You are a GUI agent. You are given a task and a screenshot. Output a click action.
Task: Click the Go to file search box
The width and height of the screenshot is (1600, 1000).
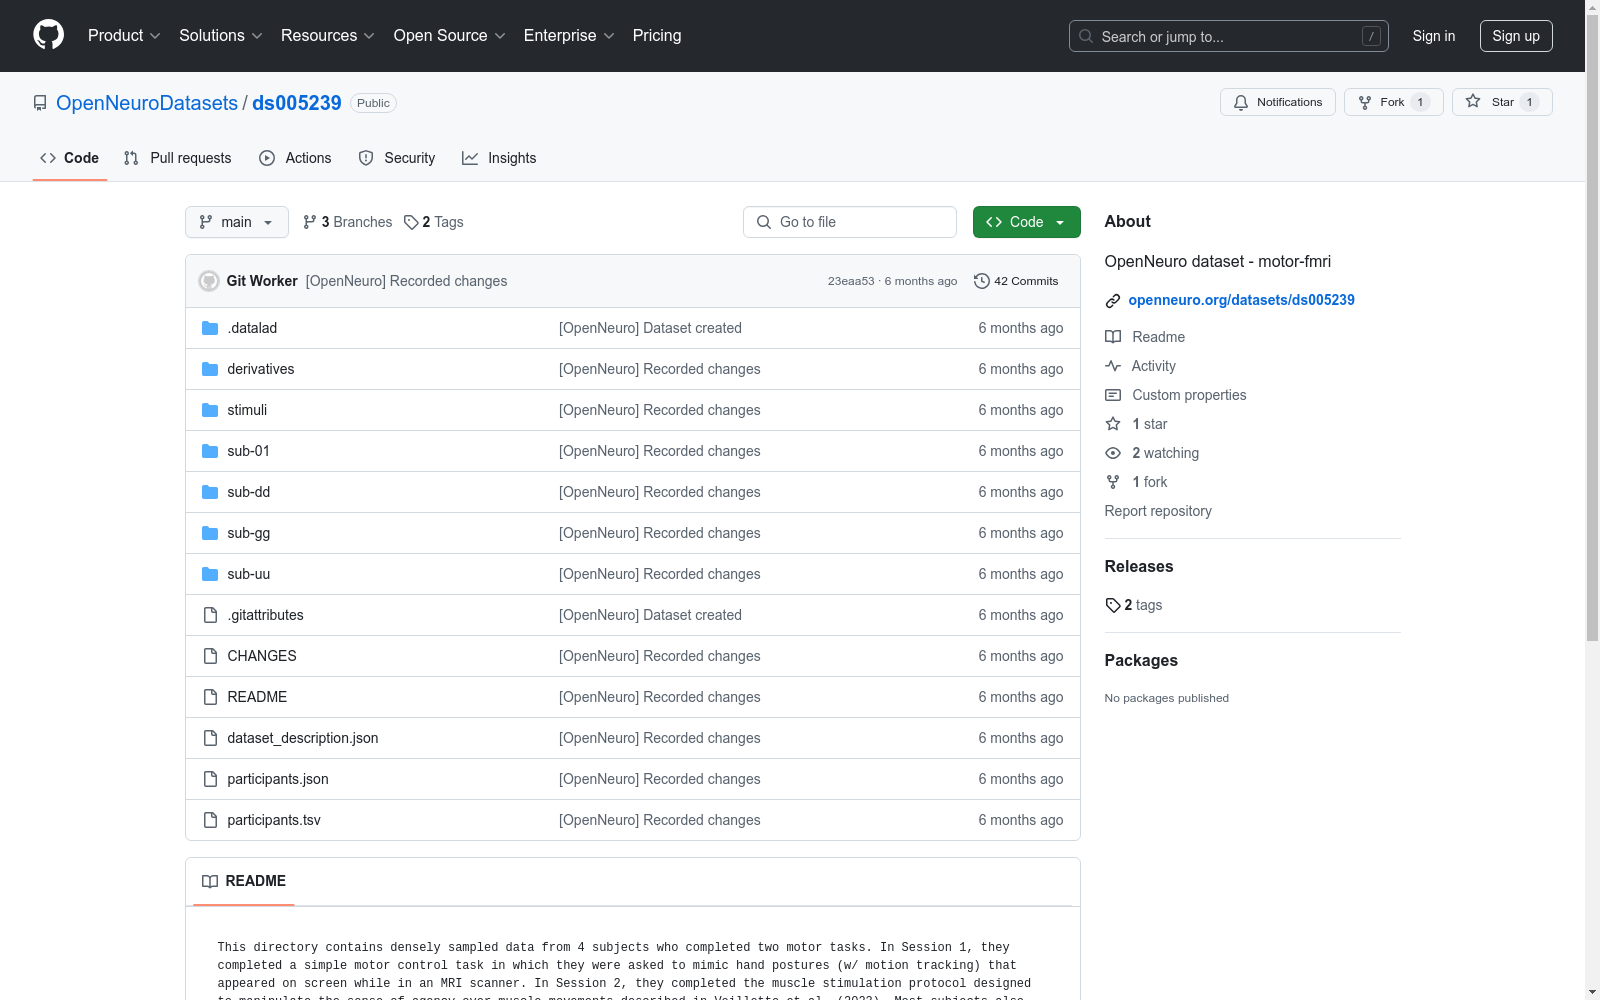(x=850, y=222)
